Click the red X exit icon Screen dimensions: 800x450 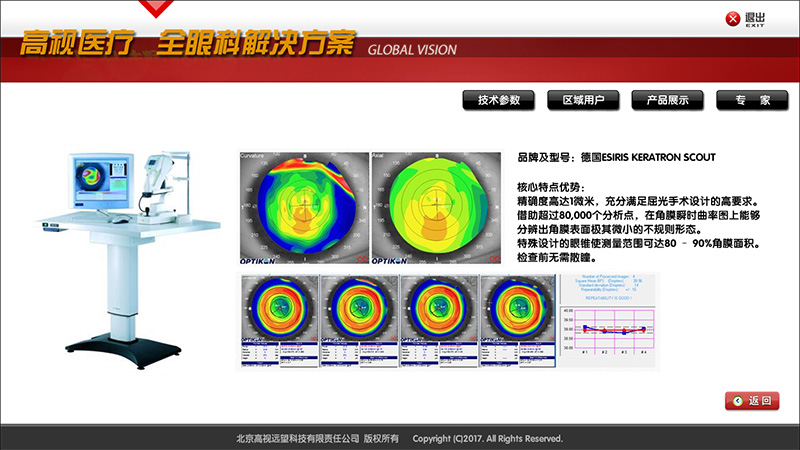[x=733, y=19]
